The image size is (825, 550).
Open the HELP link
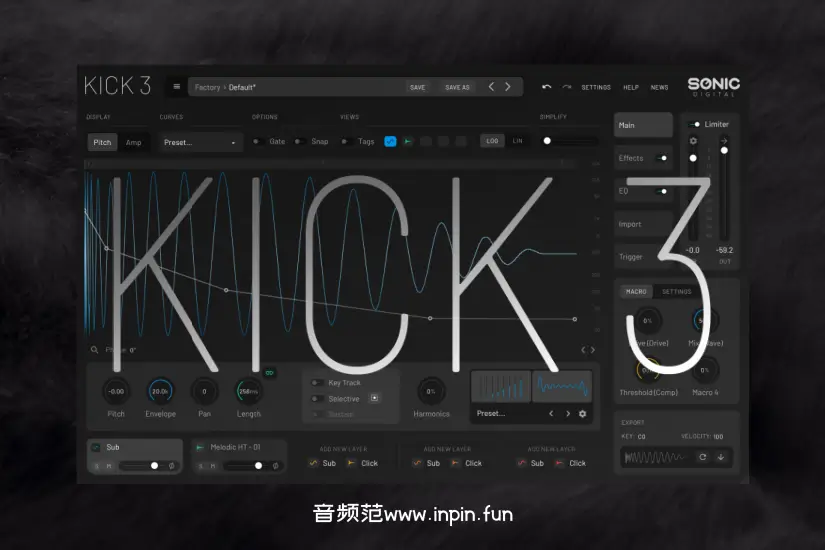pyautogui.click(x=631, y=87)
